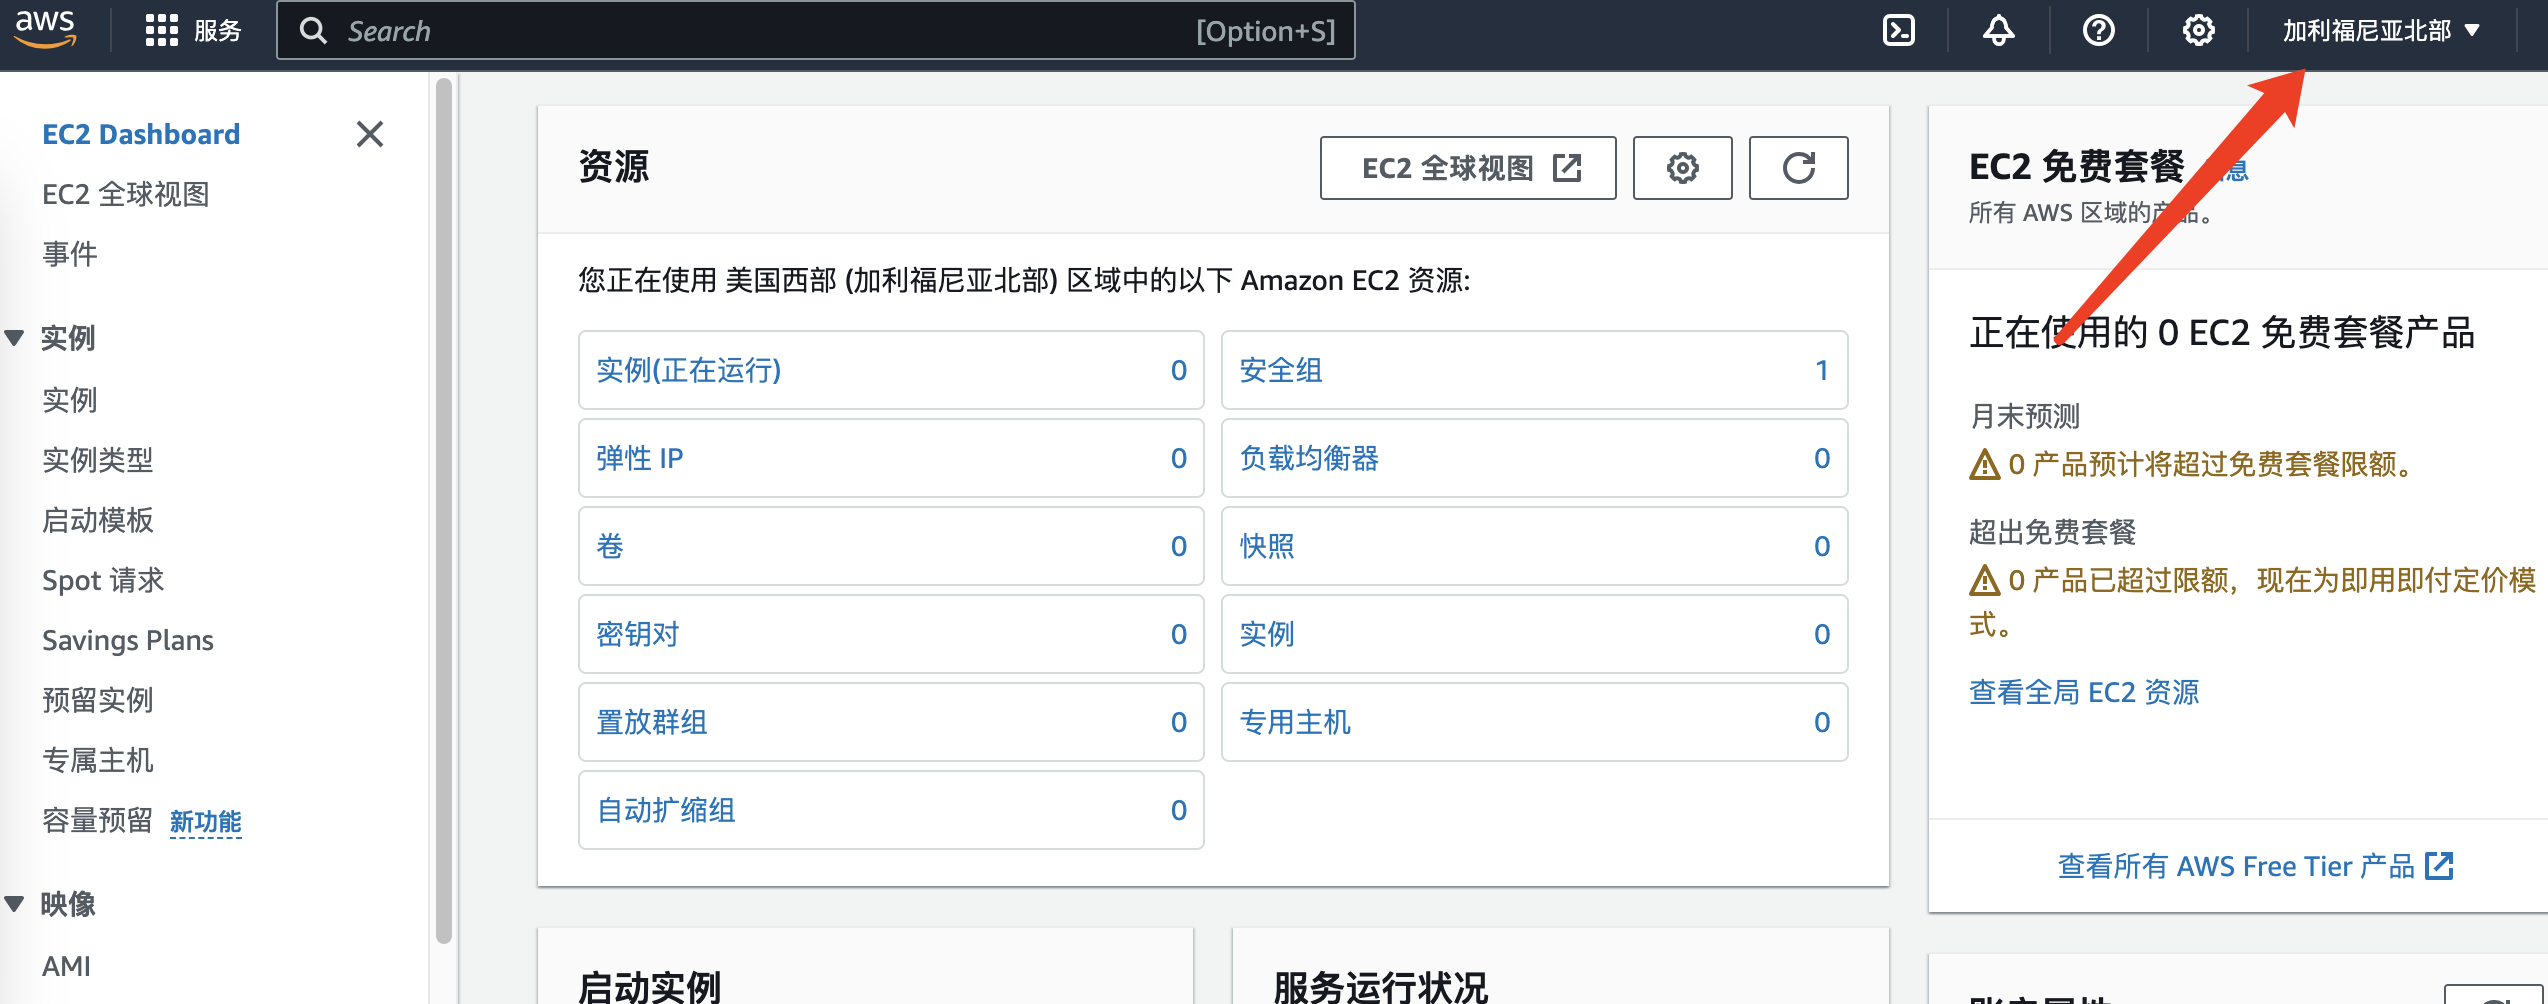Viewport: 2548px width, 1004px height.
Task: Click the 新功能 badge link
Action: point(206,822)
